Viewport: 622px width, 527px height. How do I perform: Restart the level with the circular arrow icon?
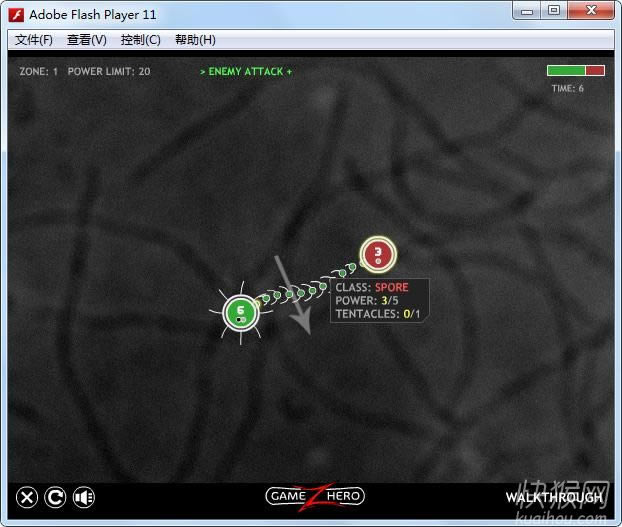coord(56,497)
